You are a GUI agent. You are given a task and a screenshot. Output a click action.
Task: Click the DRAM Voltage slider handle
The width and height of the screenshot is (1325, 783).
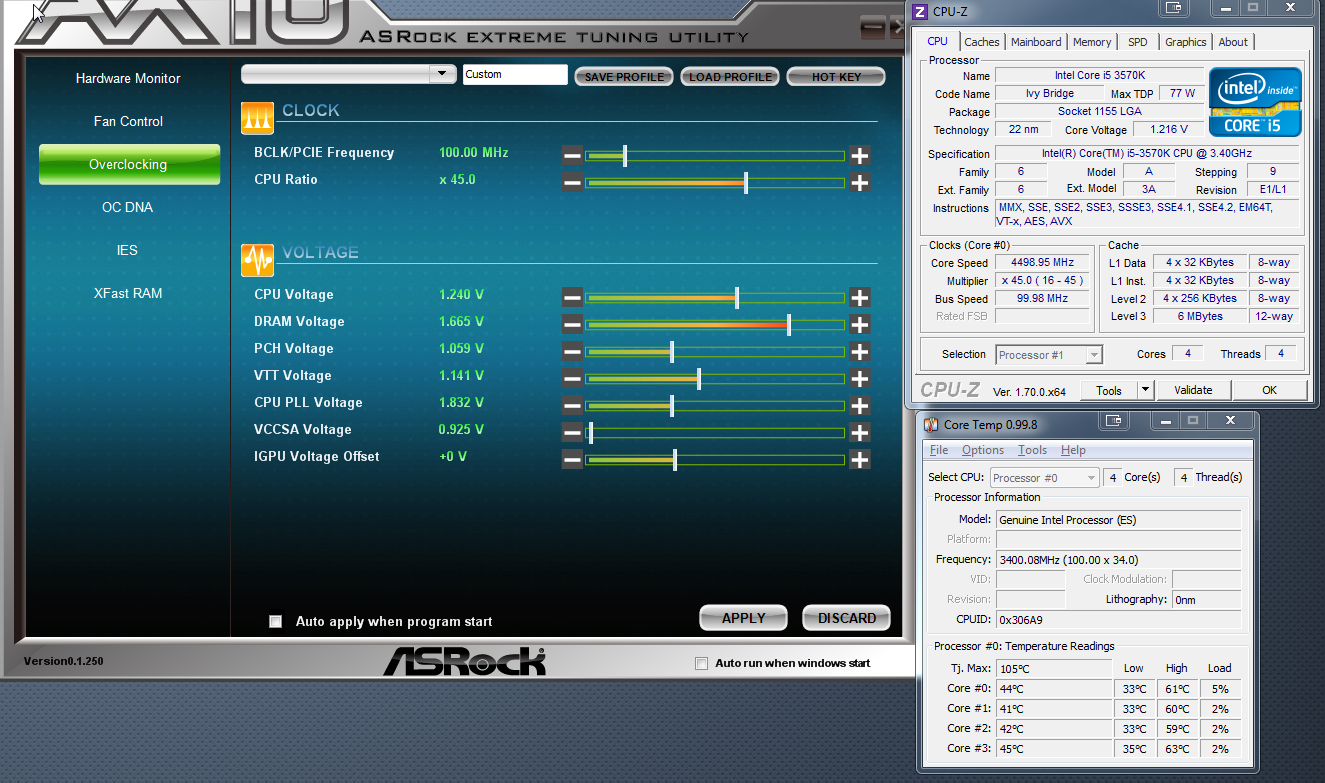[x=789, y=325]
